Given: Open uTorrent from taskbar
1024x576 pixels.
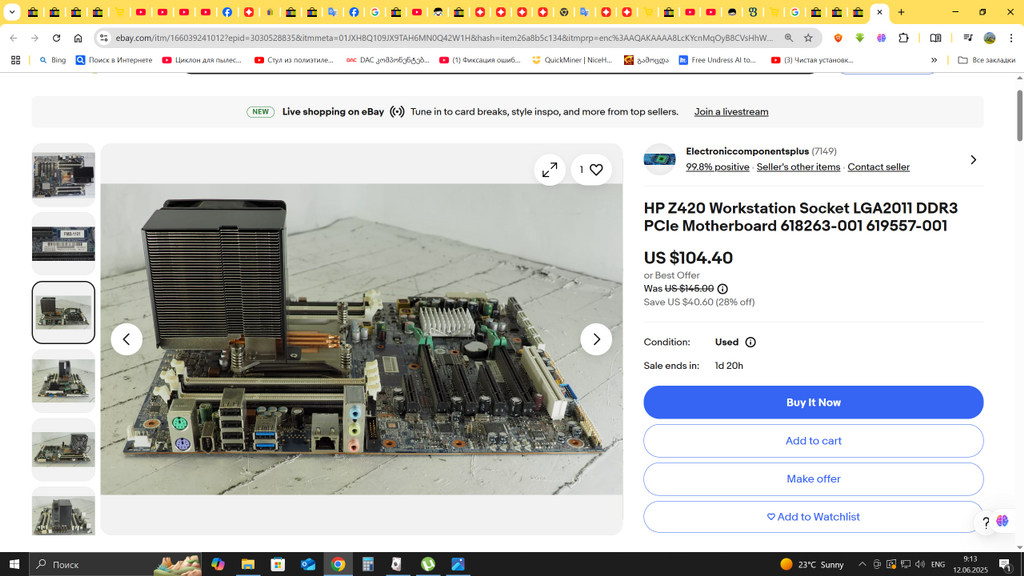Looking at the screenshot, I should 428,564.
